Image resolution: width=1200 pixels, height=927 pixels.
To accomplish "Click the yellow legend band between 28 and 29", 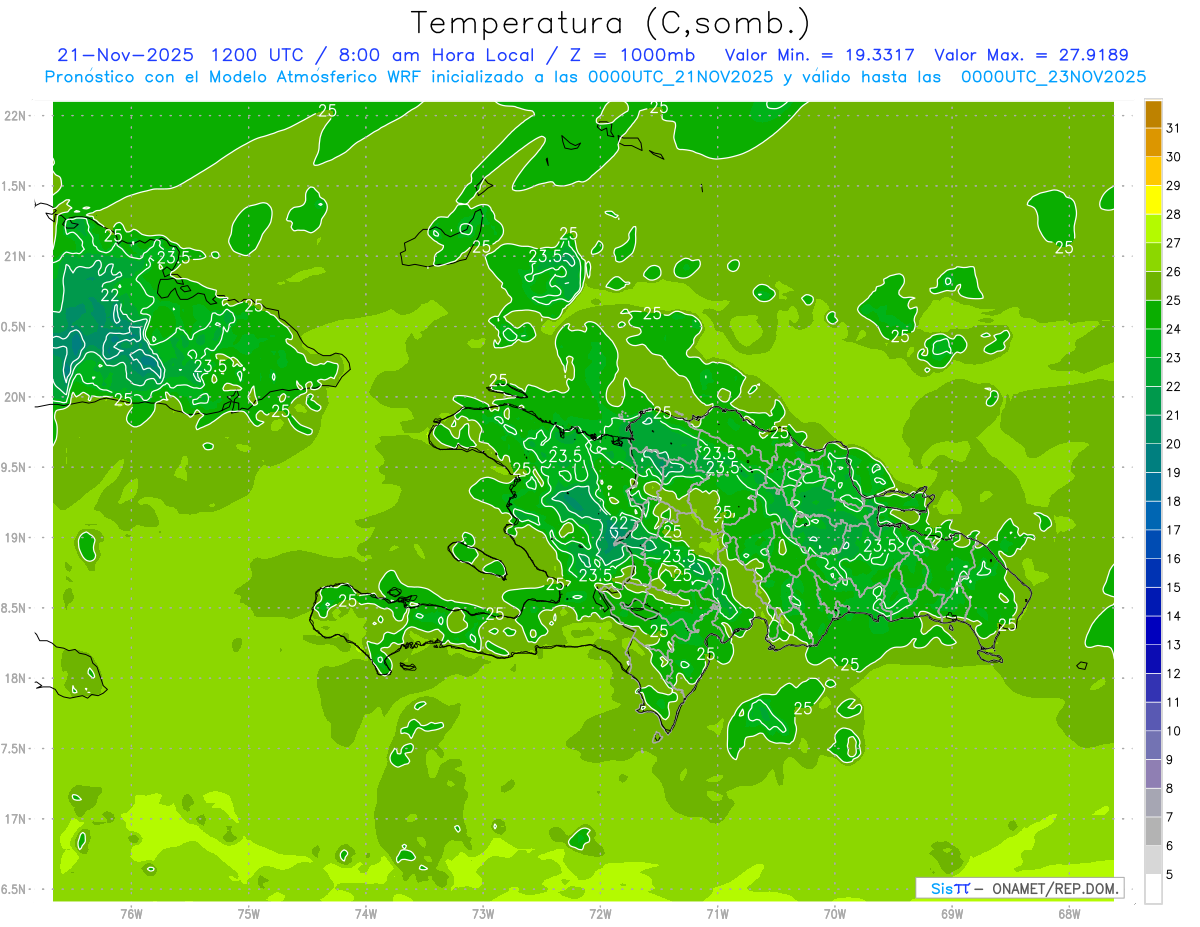I will click(x=1153, y=200).
